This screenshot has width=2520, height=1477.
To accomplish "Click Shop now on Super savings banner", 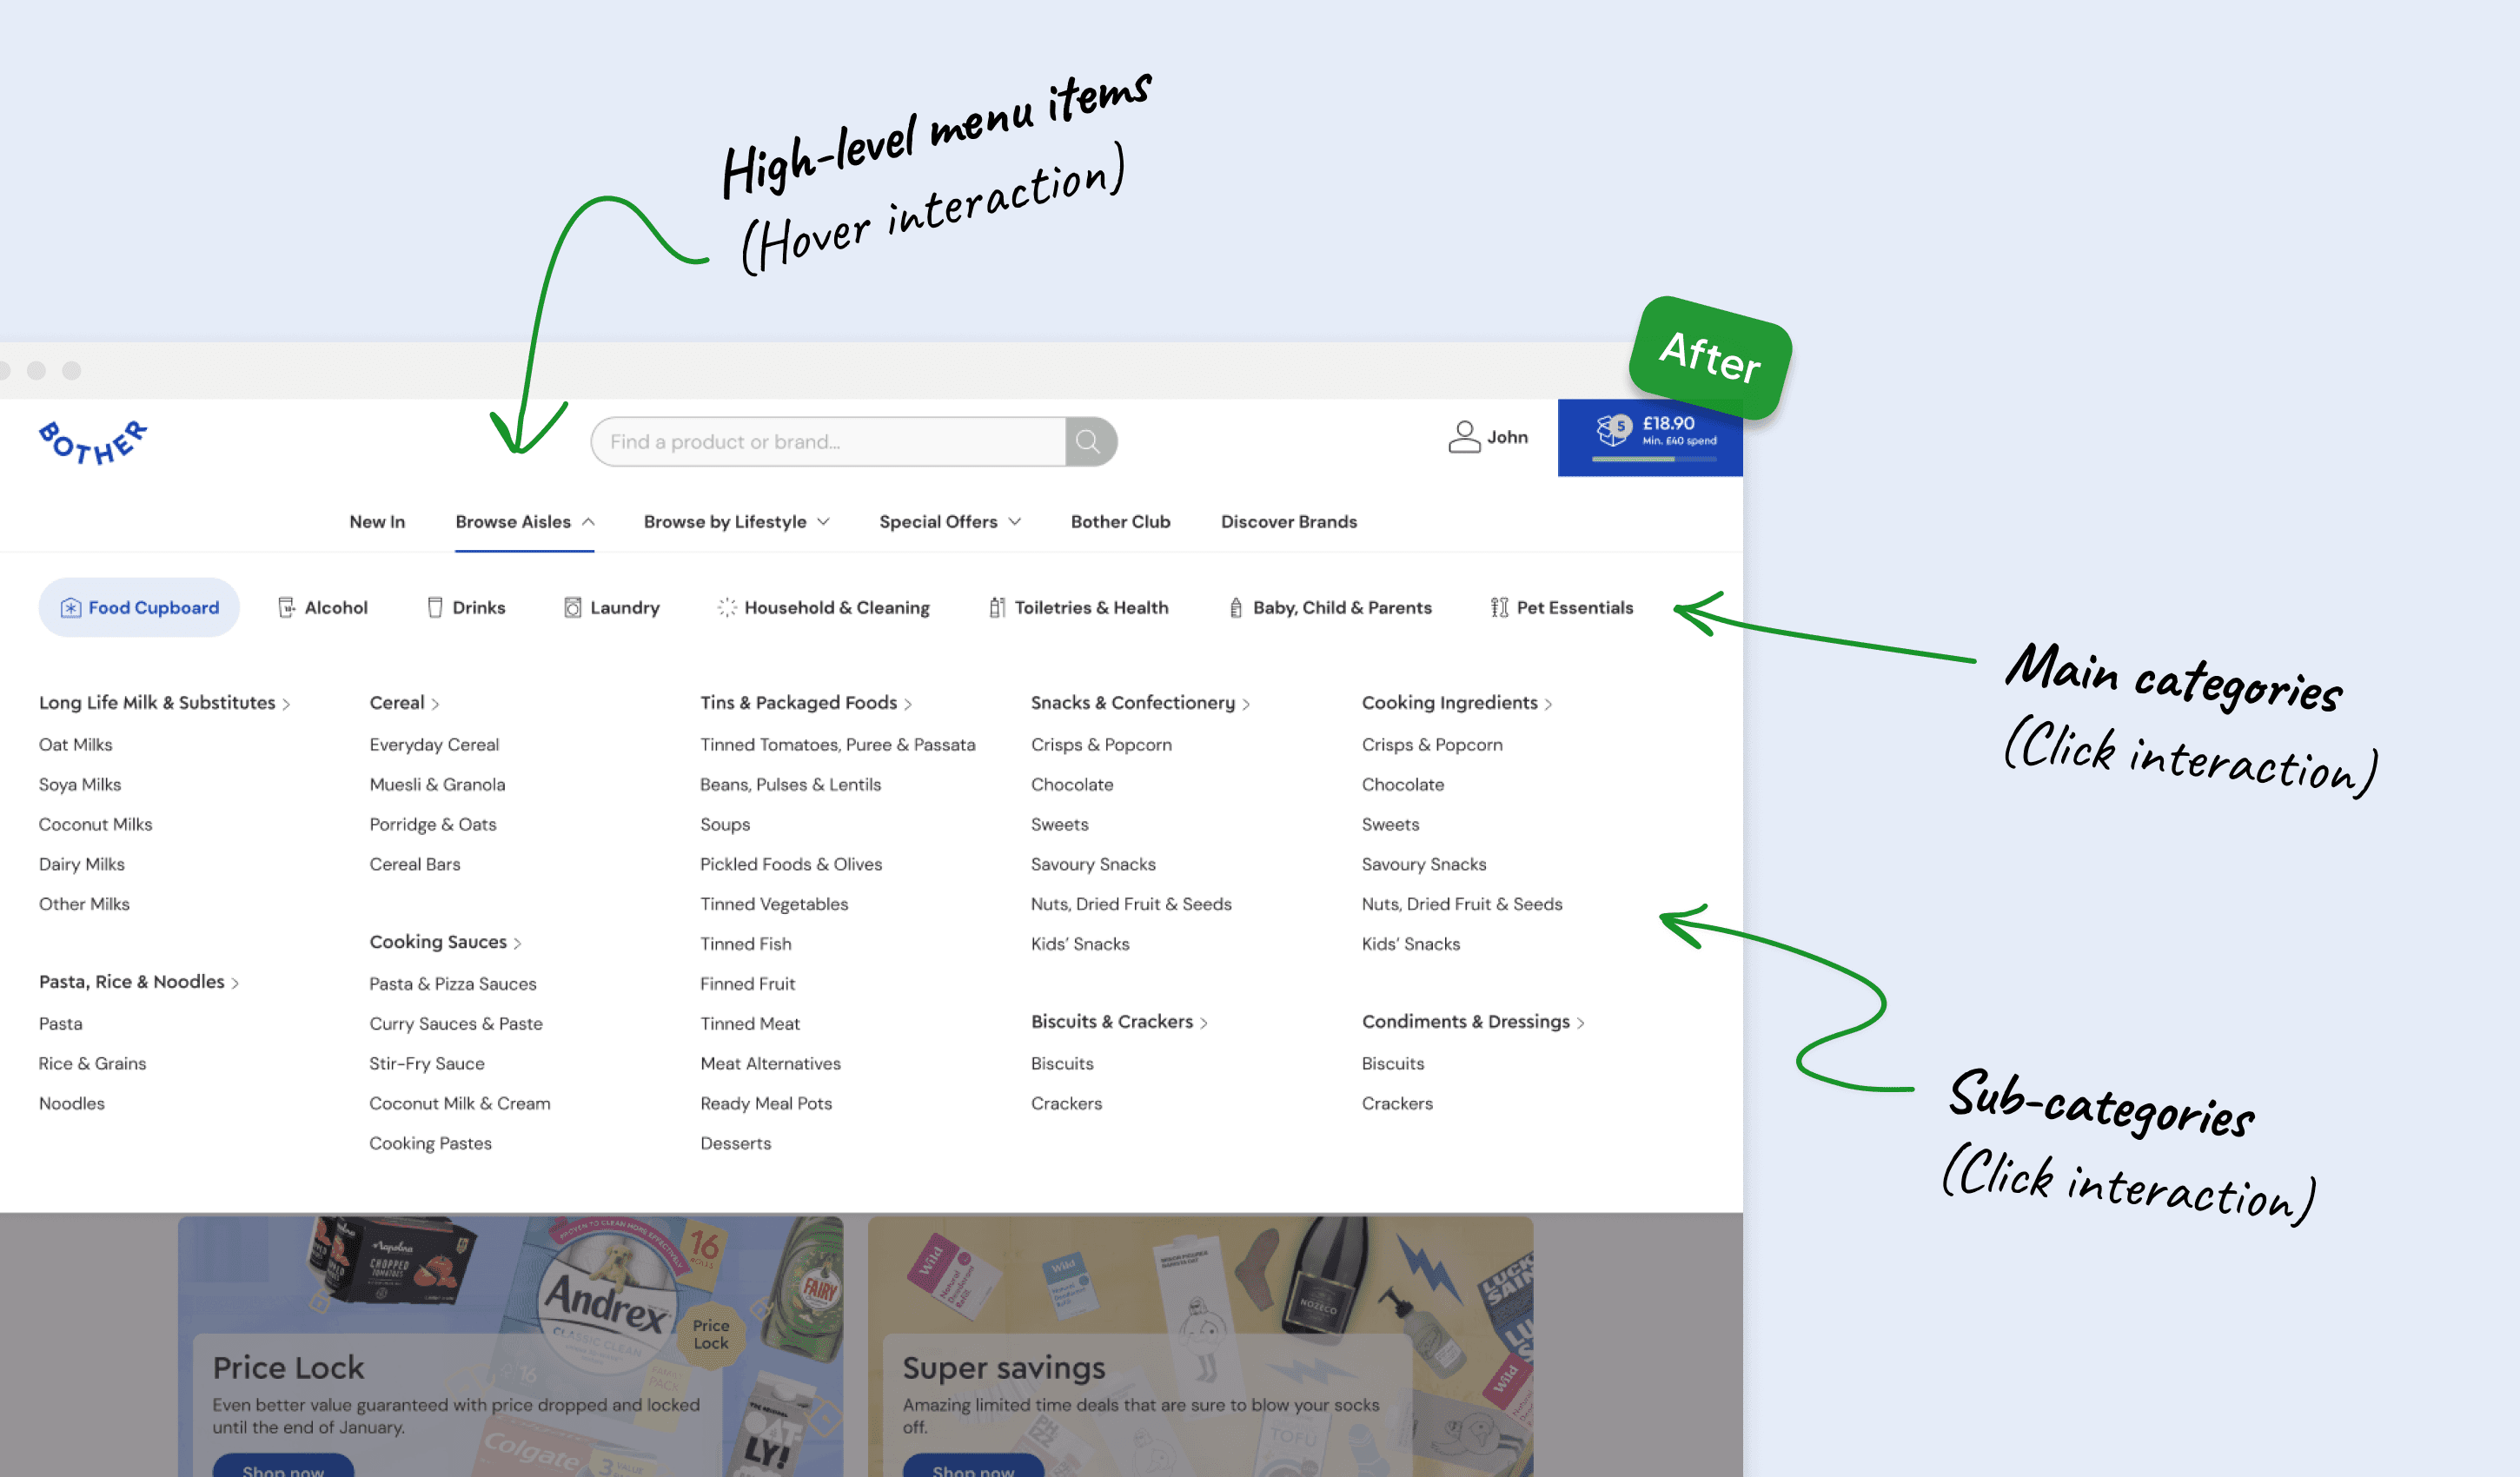I will click(973, 1467).
